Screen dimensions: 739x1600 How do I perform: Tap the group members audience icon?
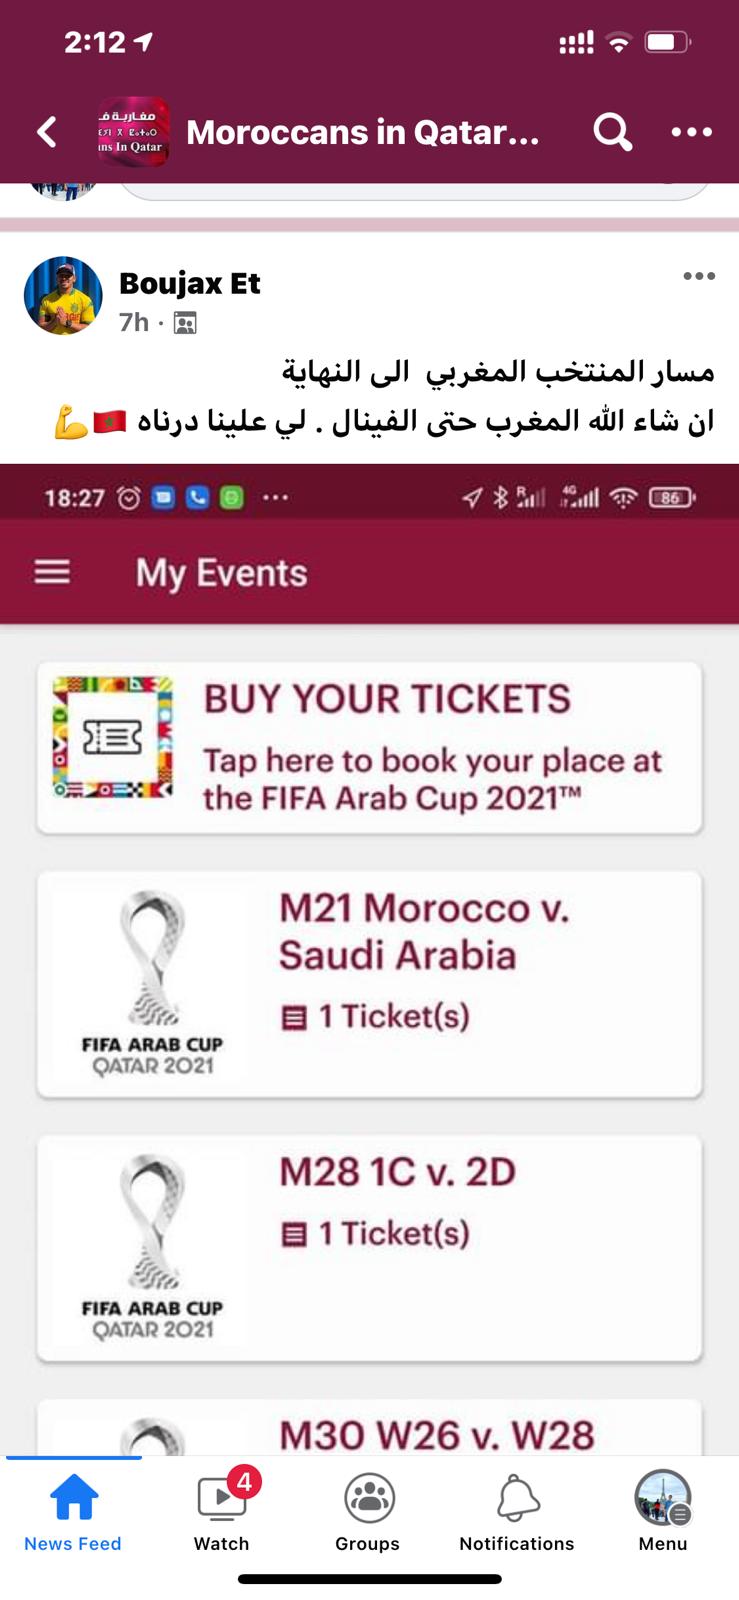tap(185, 323)
